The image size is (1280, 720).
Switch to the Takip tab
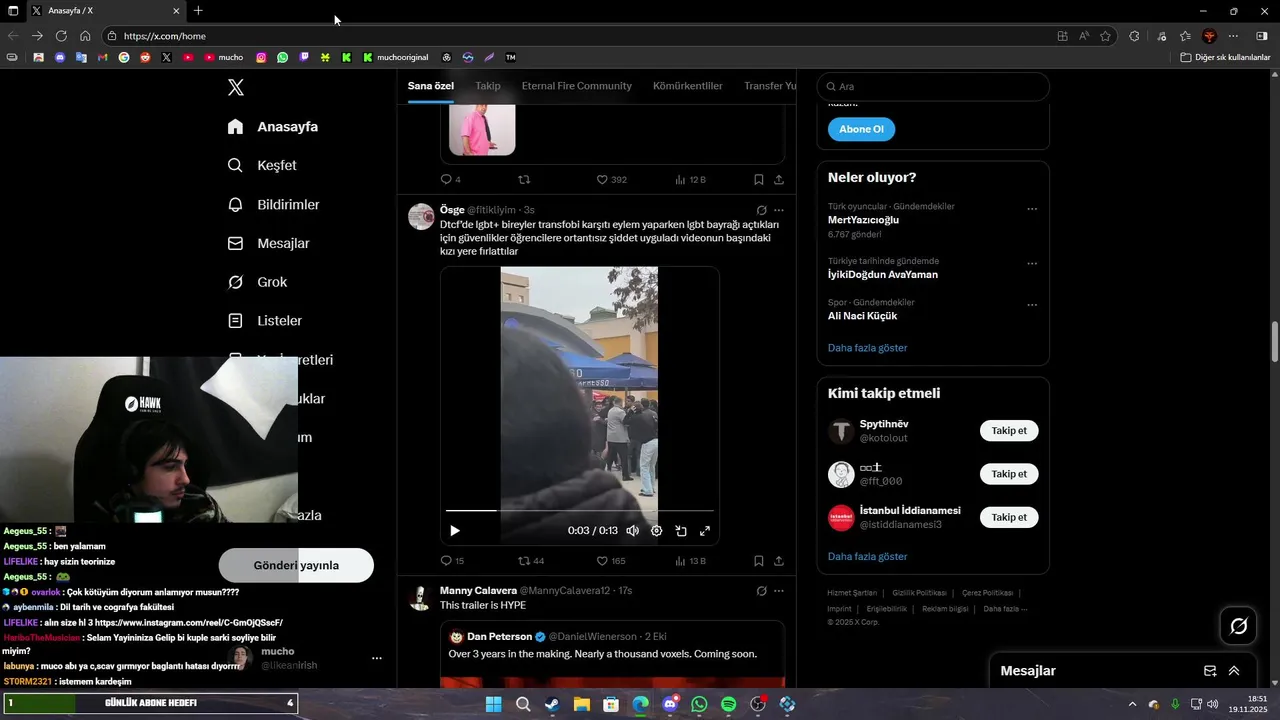pos(488,86)
